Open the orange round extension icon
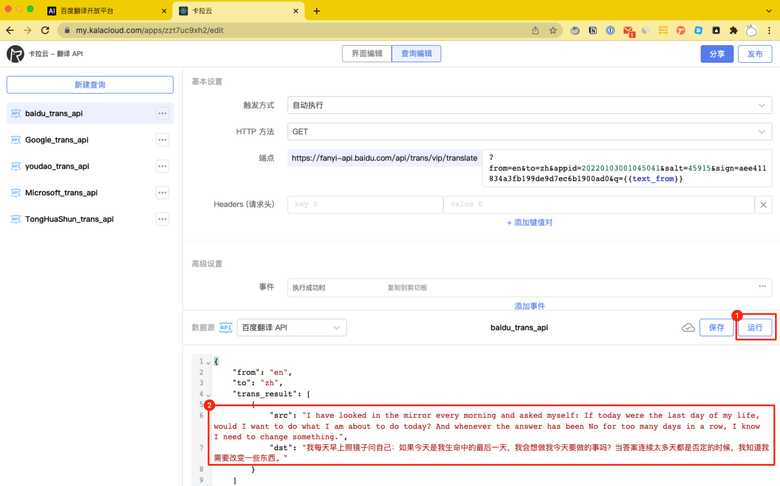780x486 pixels. pyautogui.click(x=681, y=30)
